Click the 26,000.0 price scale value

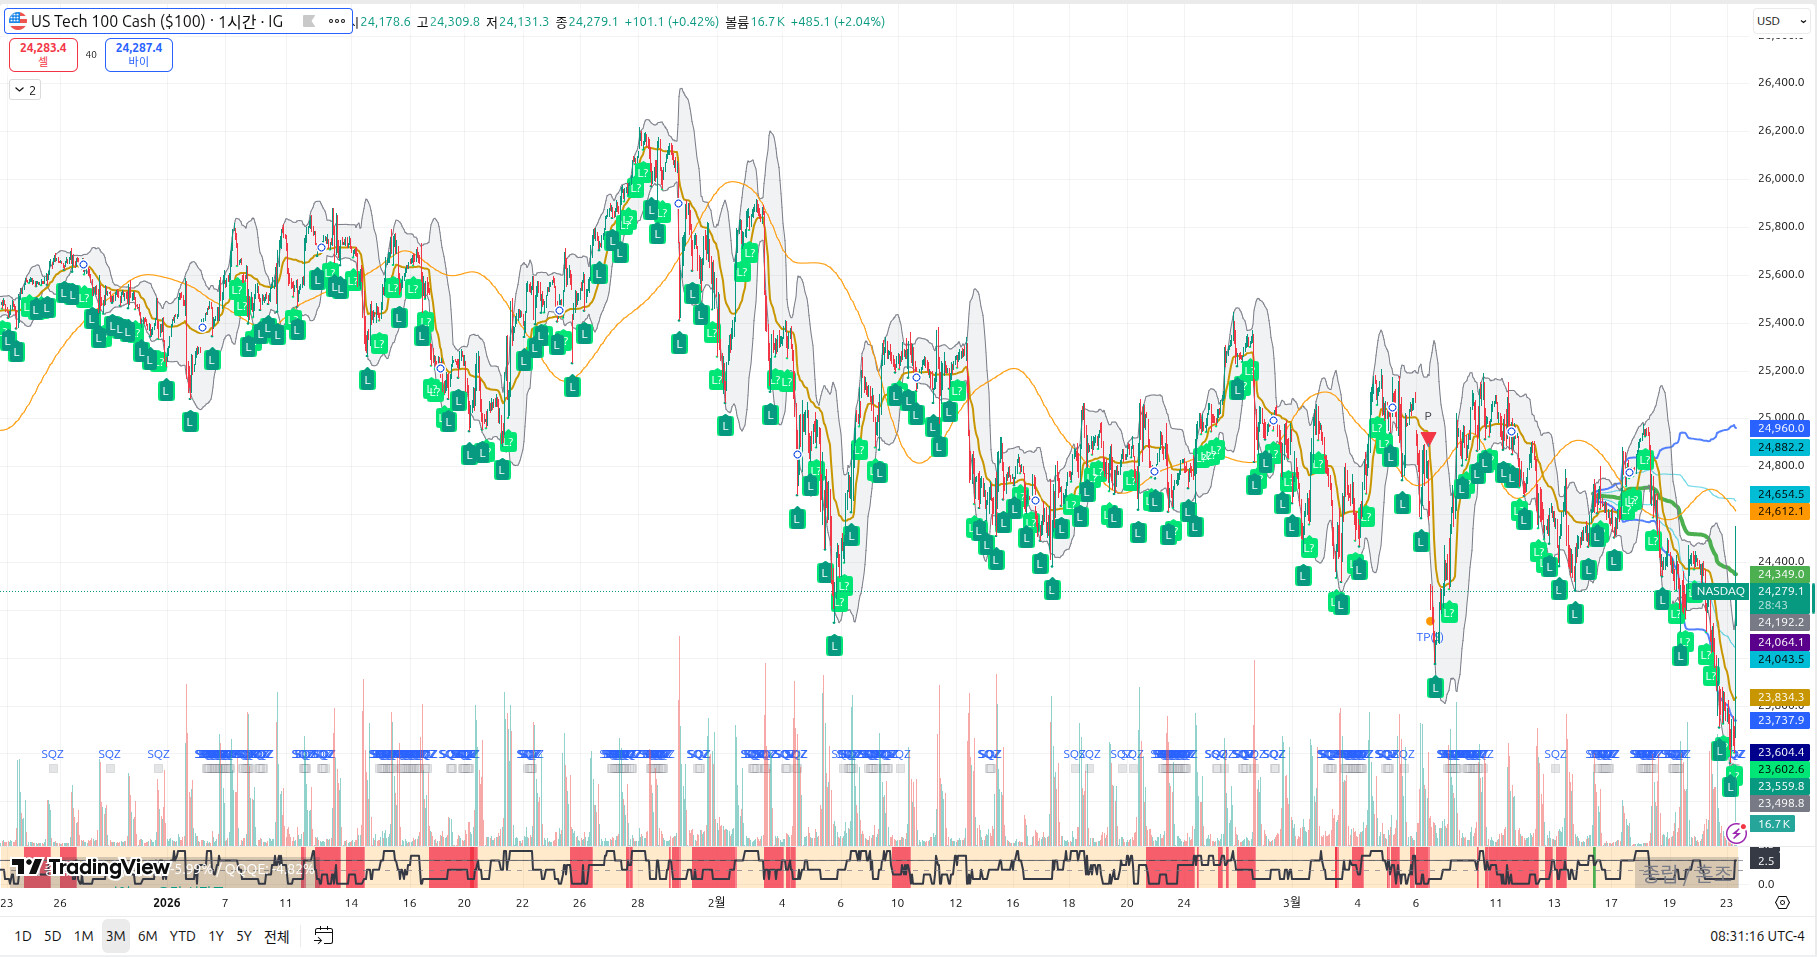coord(1781,178)
